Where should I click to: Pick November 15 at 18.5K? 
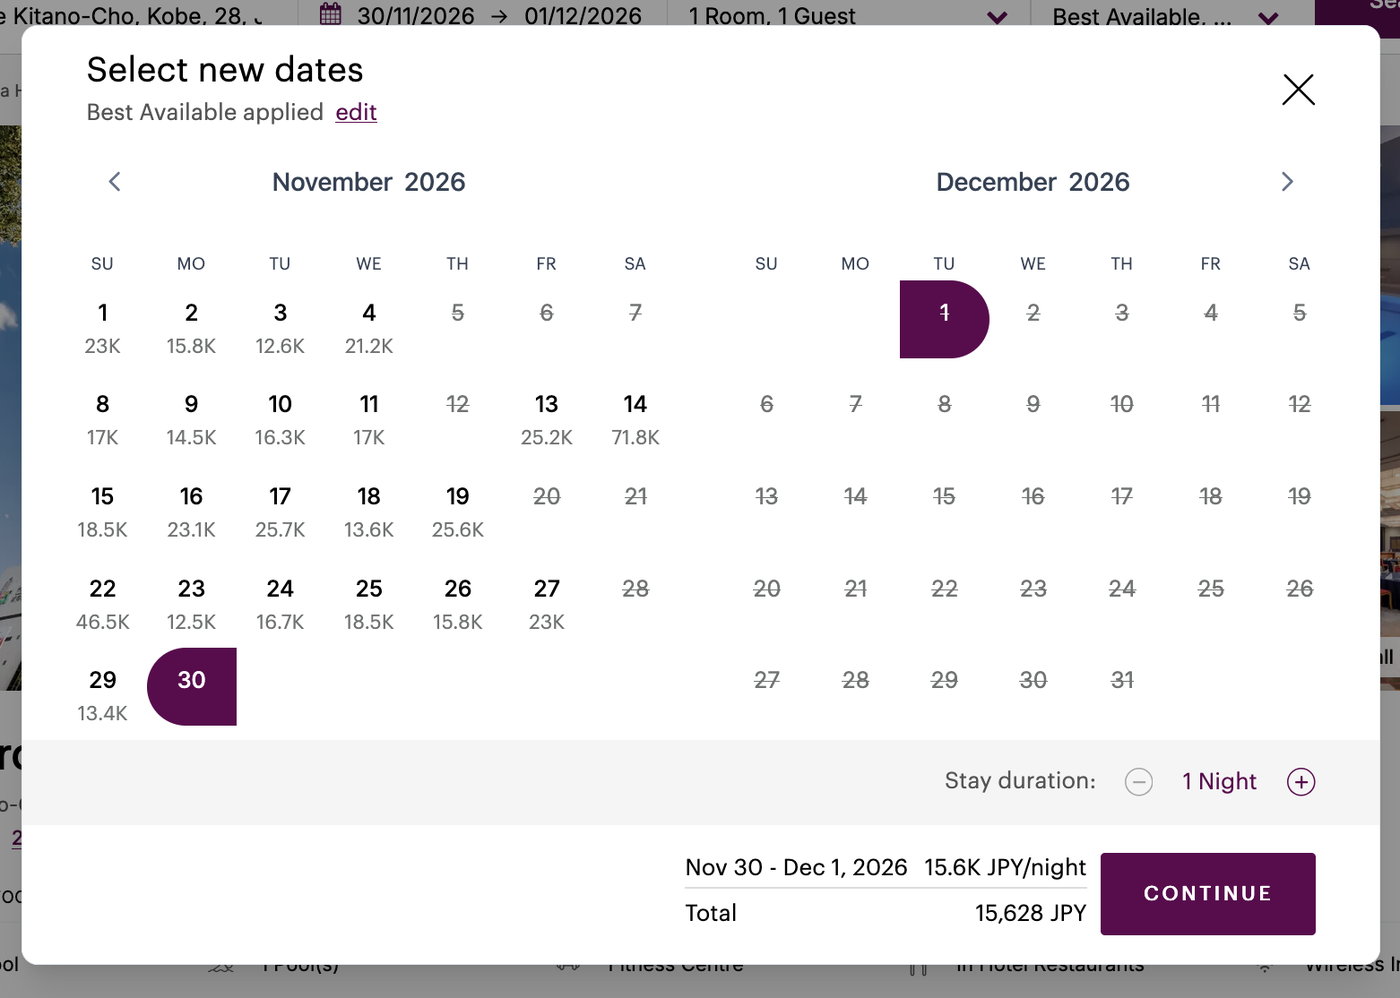coord(102,512)
